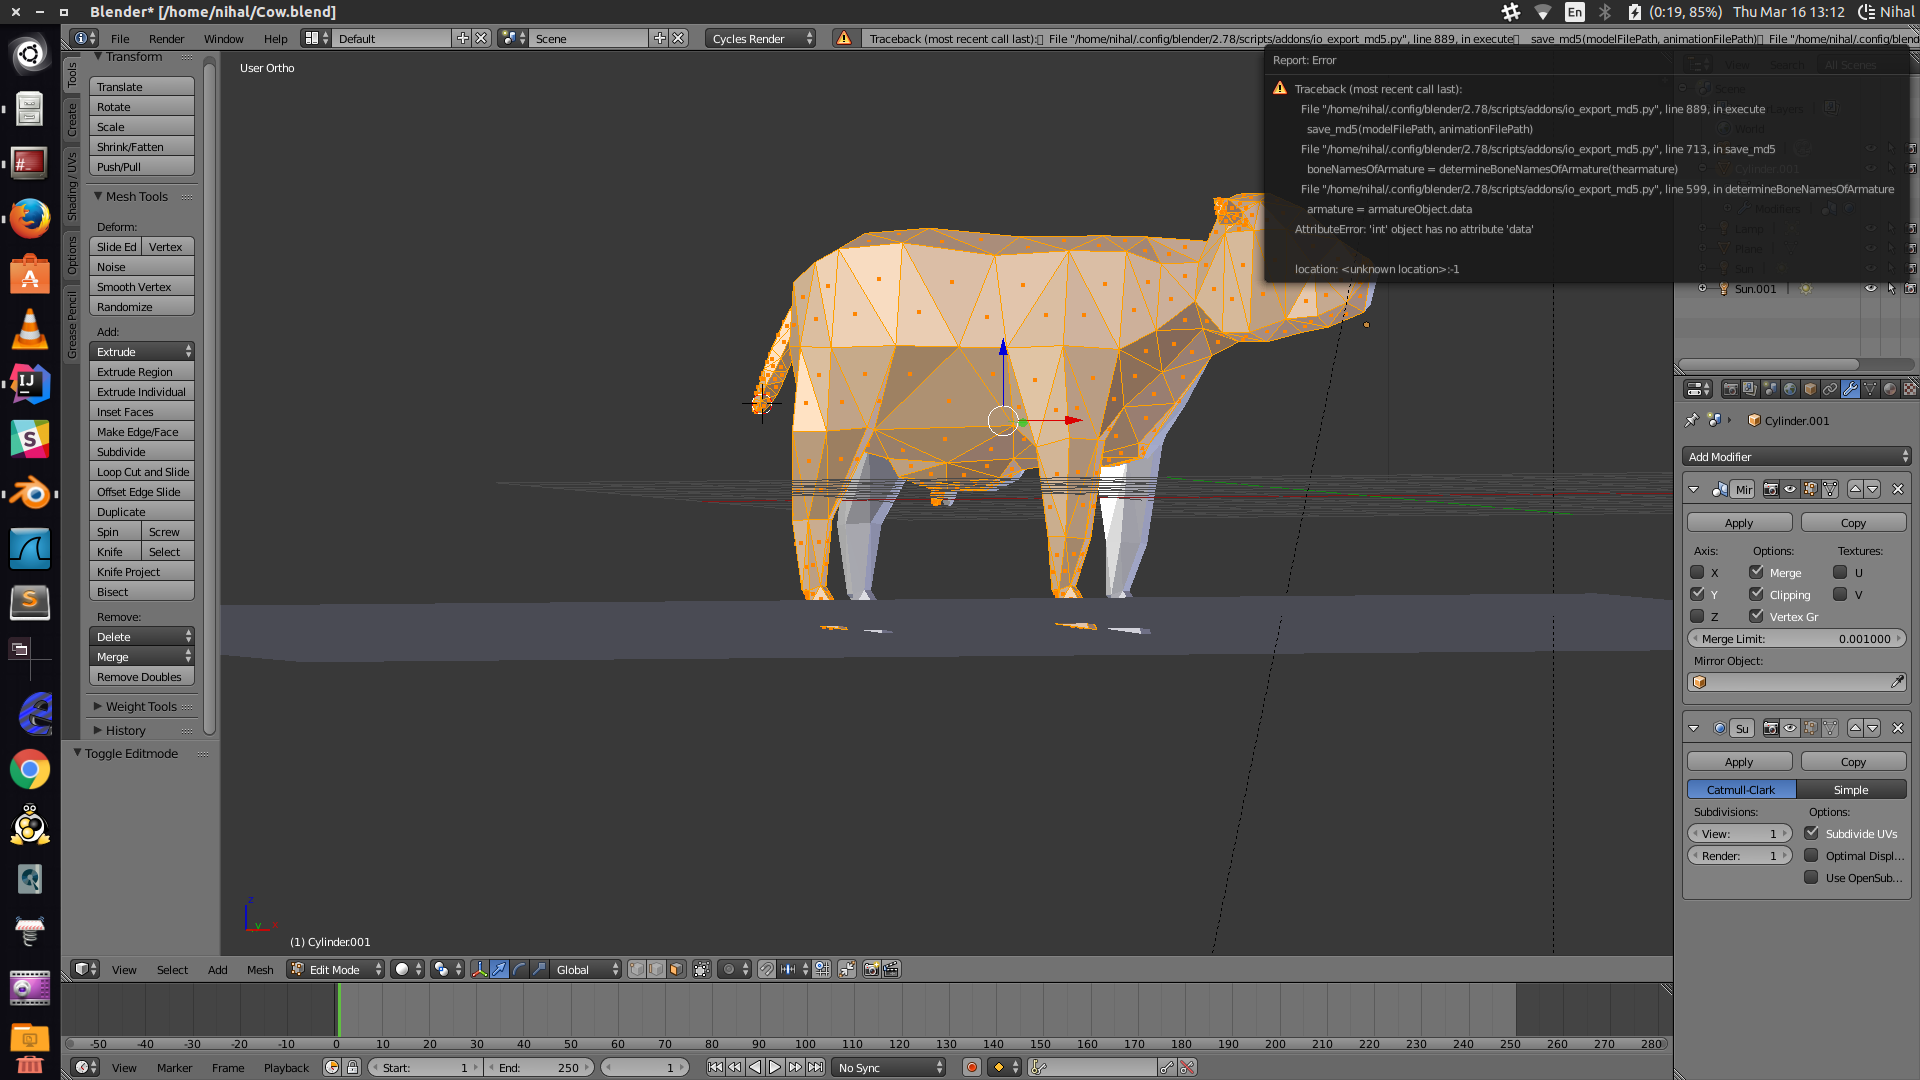Open the Object properties tab cube icon
The image size is (1920, 1080).
1810,389
